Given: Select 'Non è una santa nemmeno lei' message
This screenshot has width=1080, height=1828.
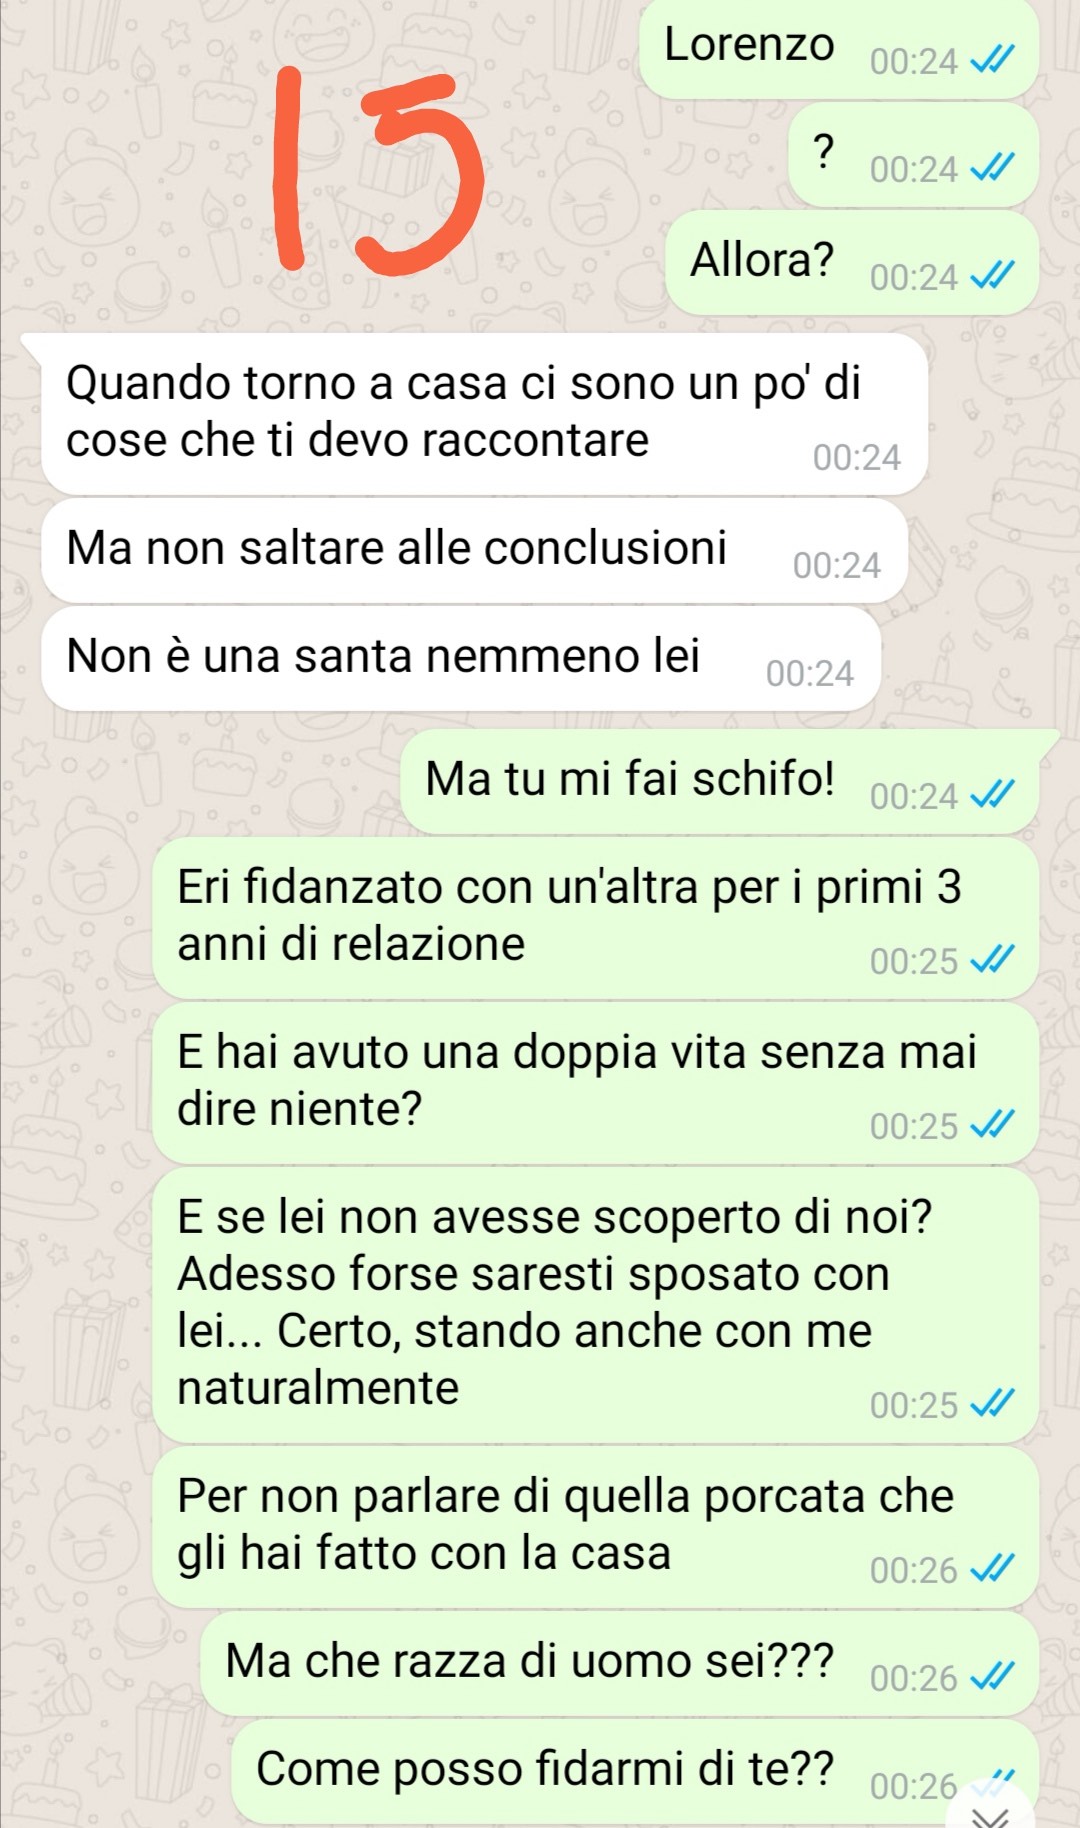Looking at the screenshot, I should click(461, 659).
